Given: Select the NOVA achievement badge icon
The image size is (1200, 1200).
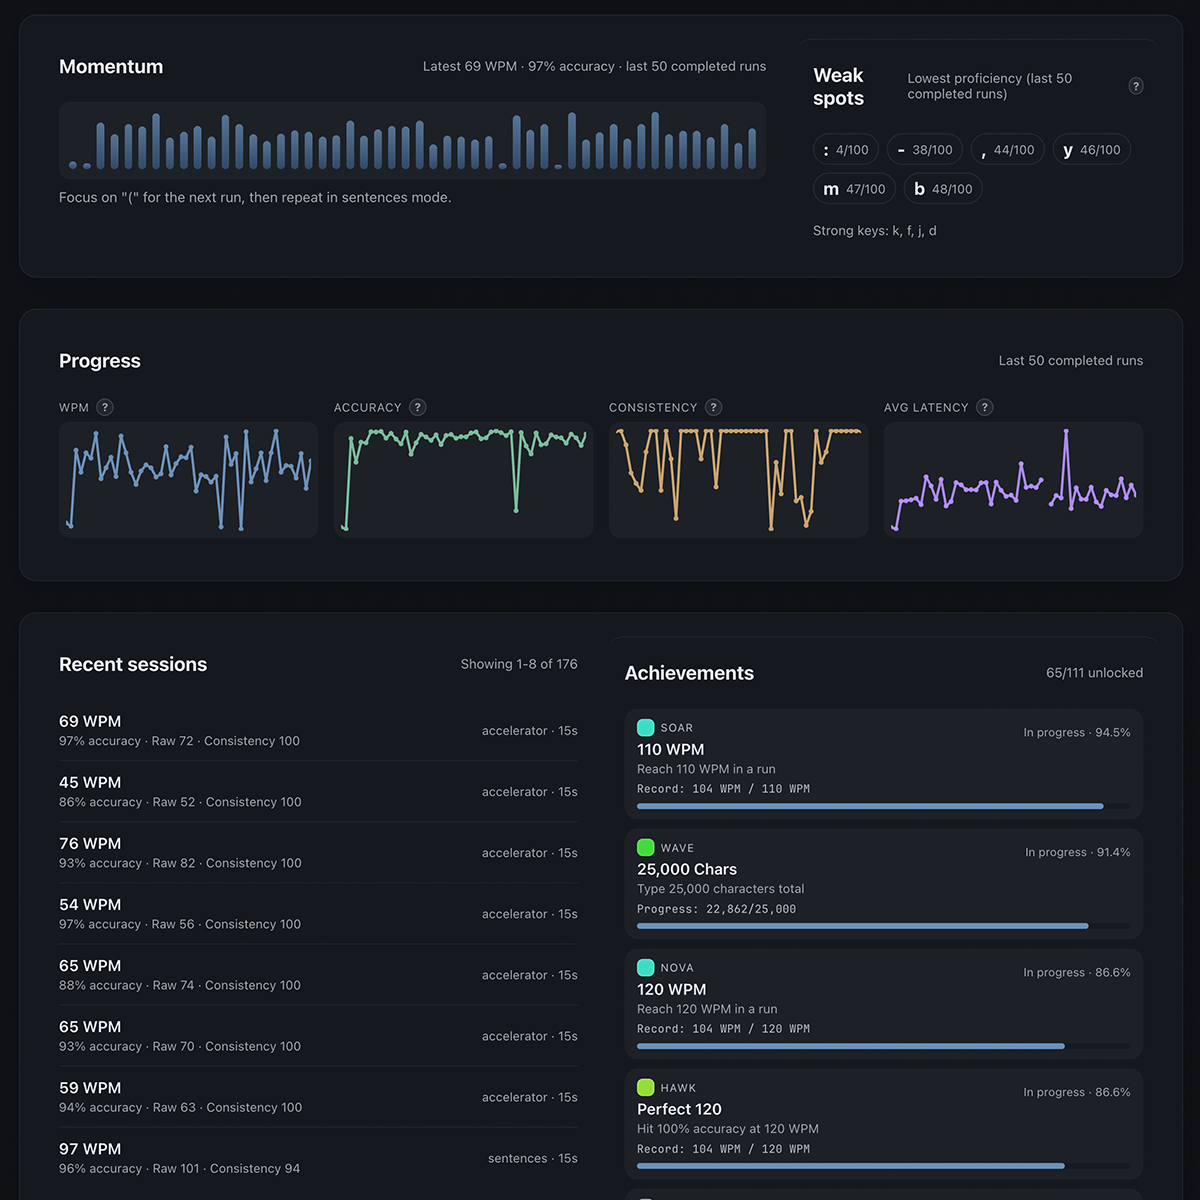Looking at the screenshot, I should click(645, 968).
